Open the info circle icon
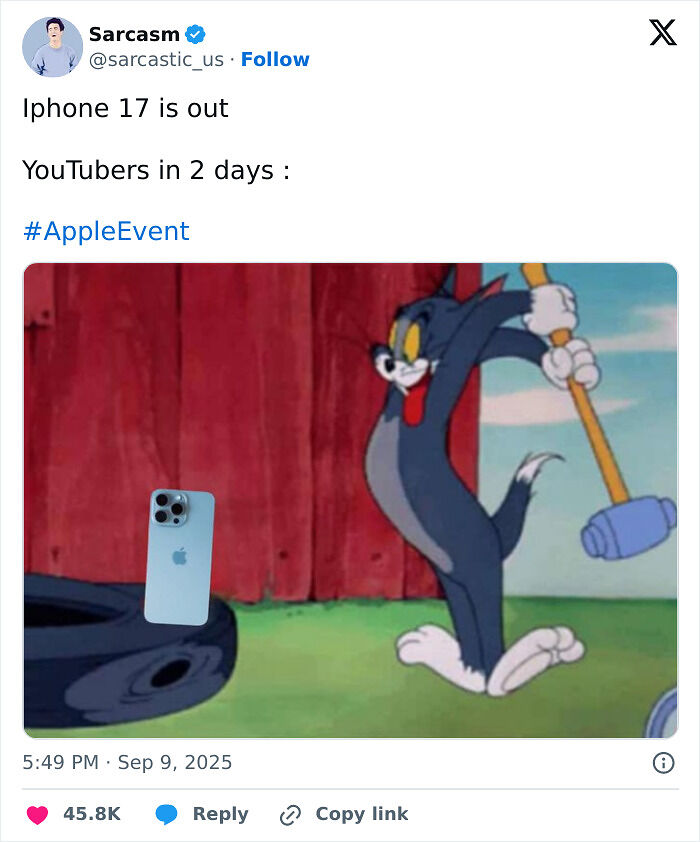The width and height of the screenshot is (700, 842). 663,763
